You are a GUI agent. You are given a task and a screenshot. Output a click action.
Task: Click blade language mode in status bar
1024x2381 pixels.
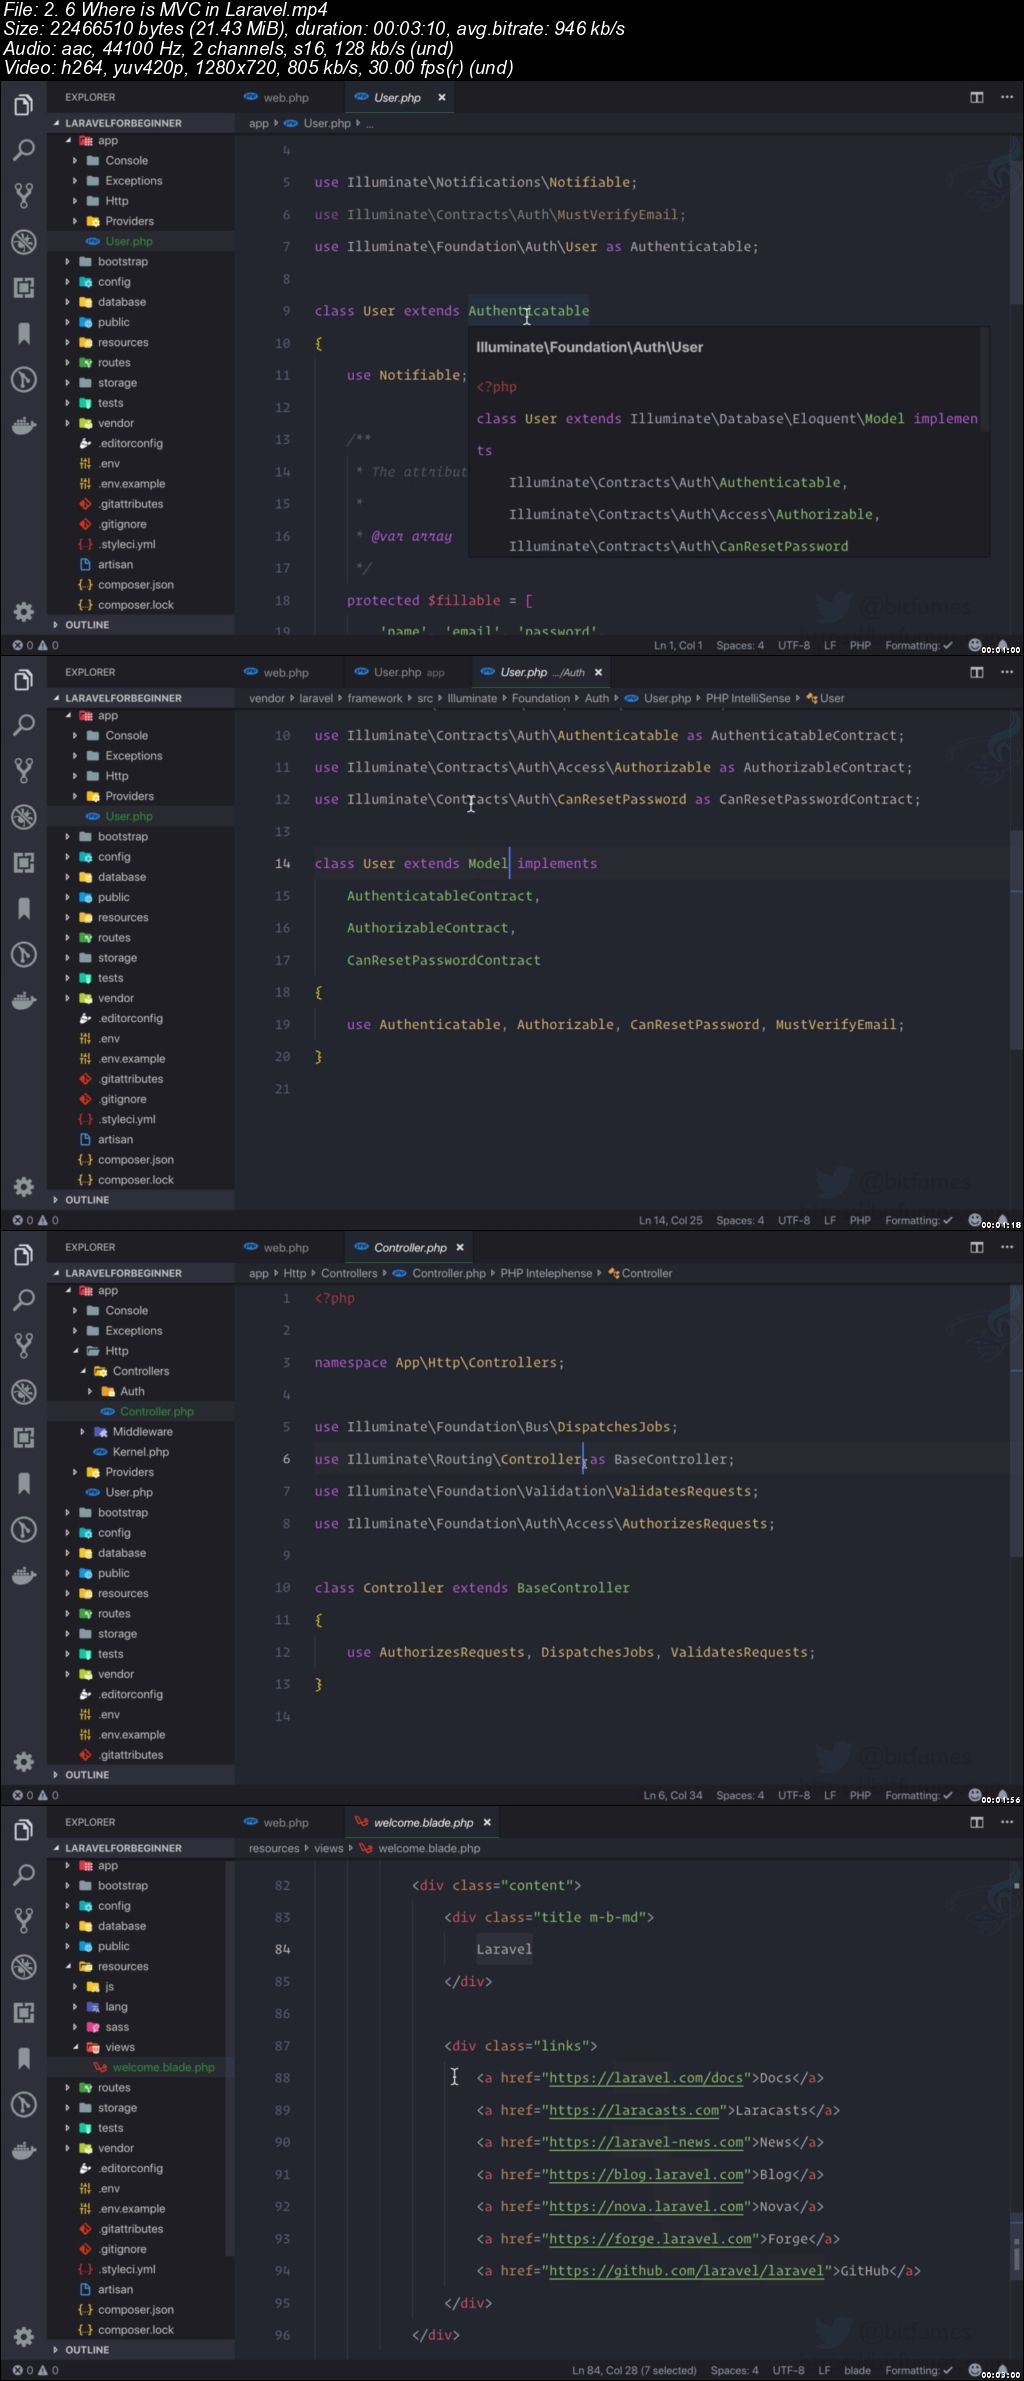tap(857, 2369)
